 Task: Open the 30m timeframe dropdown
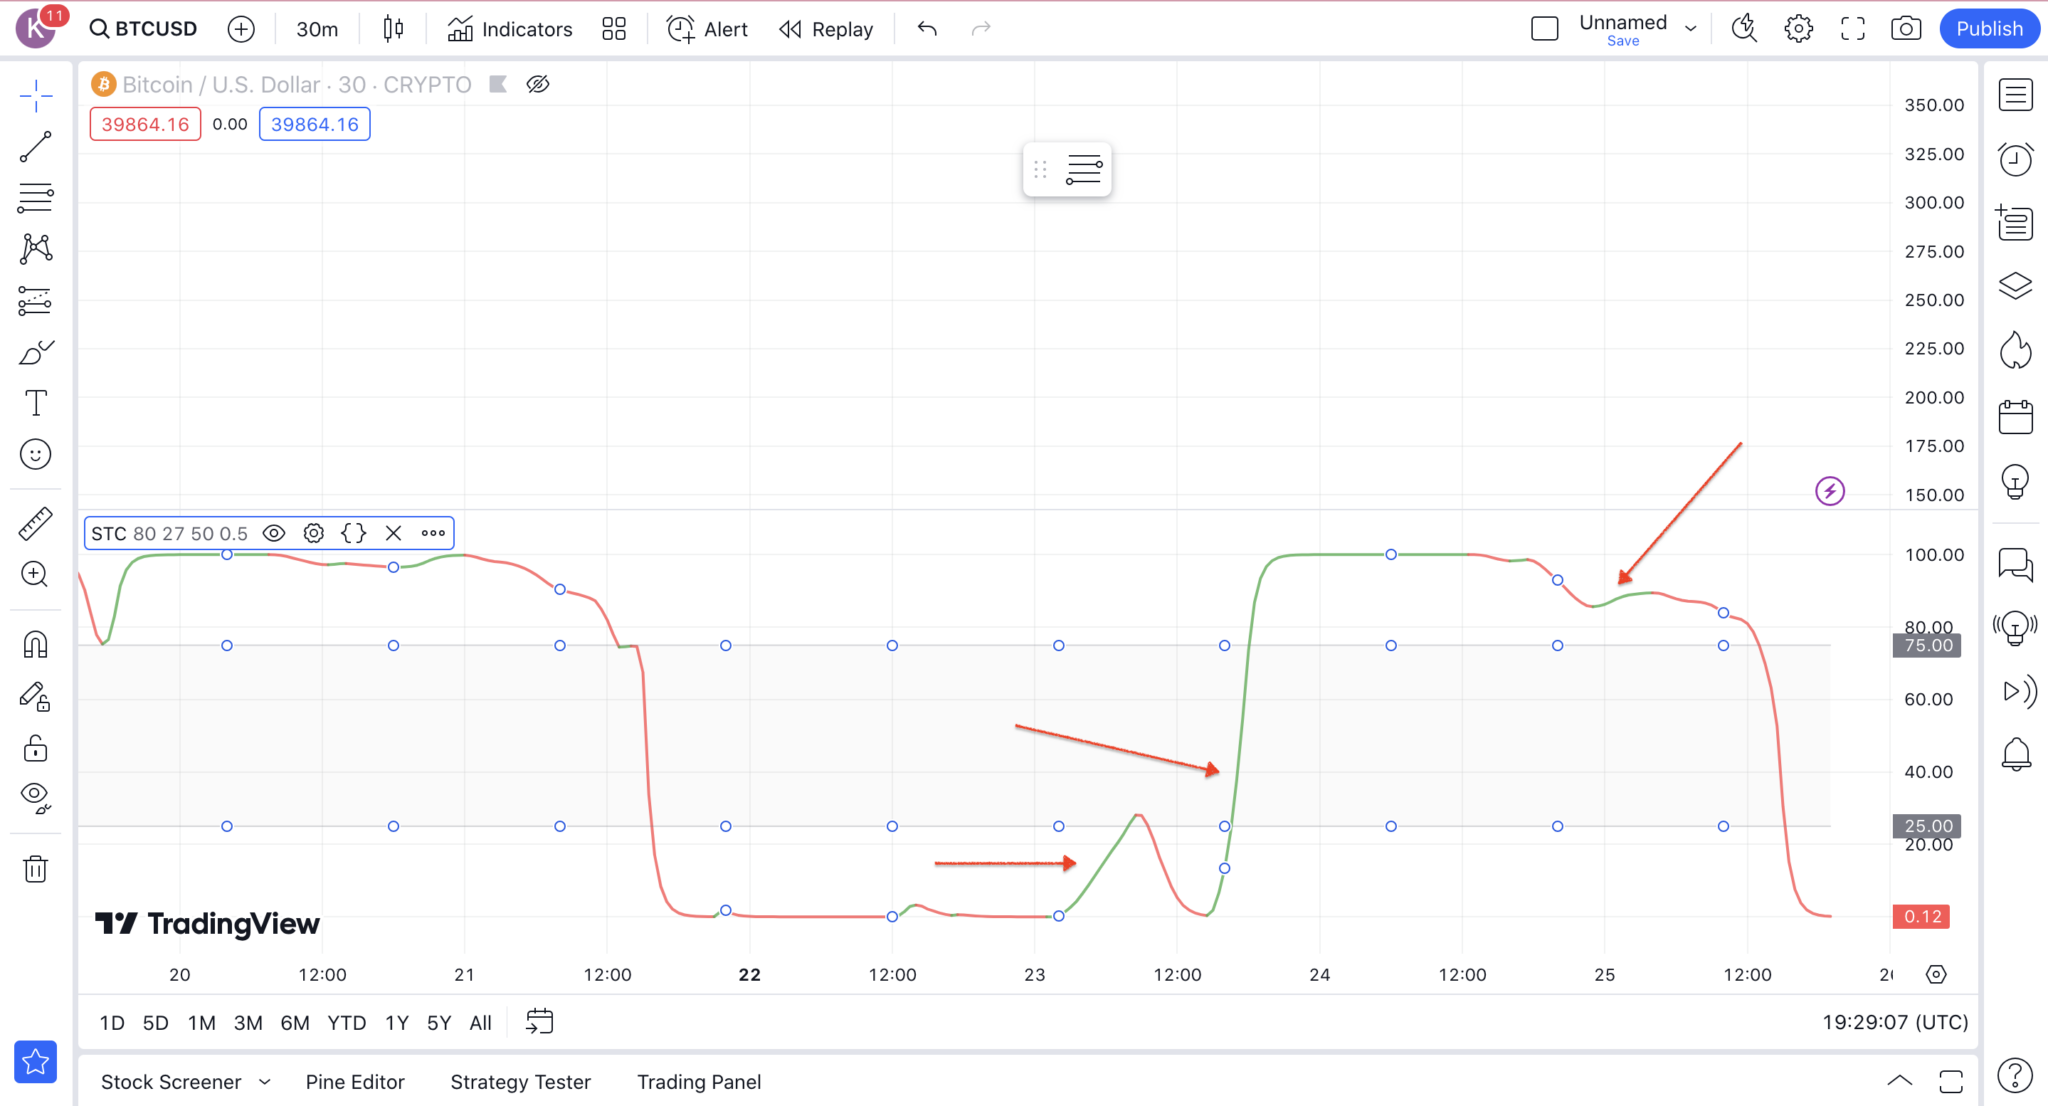click(316, 28)
